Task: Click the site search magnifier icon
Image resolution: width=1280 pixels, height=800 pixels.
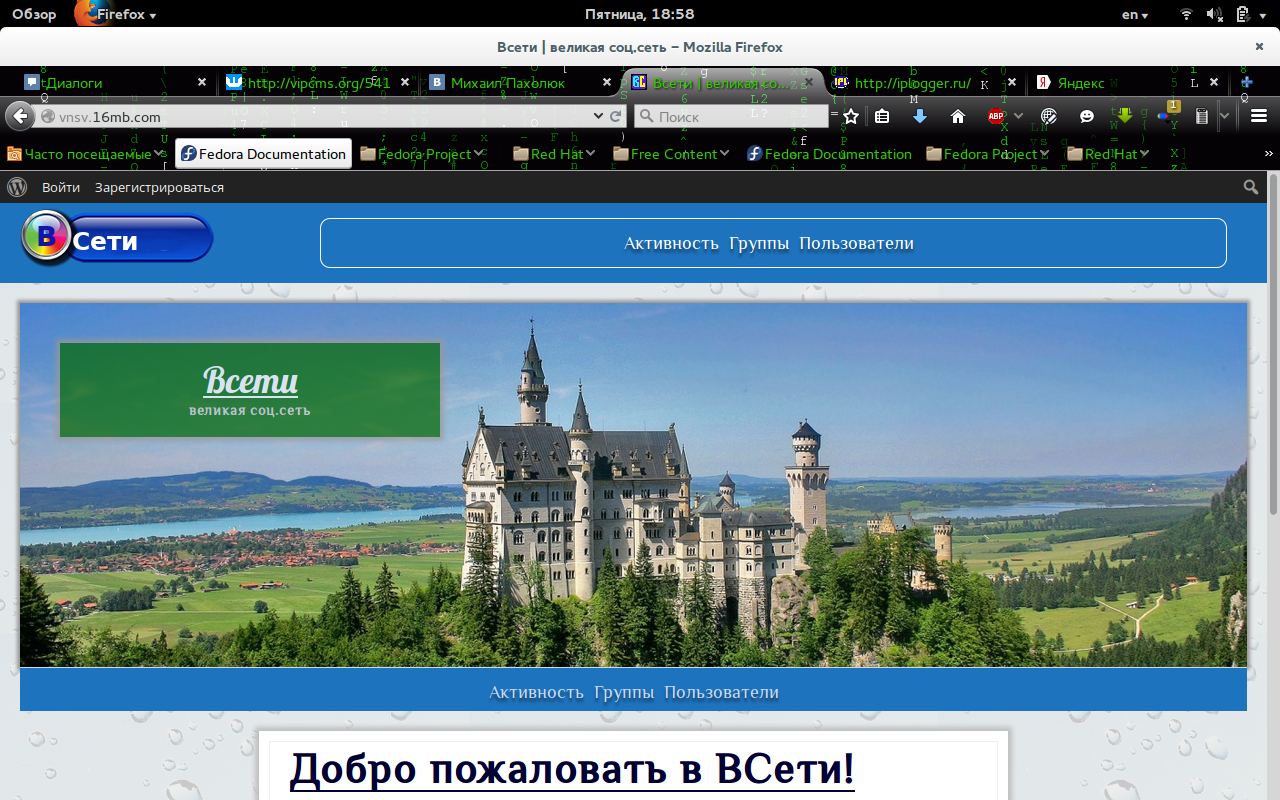Action: click(1251, 187)
